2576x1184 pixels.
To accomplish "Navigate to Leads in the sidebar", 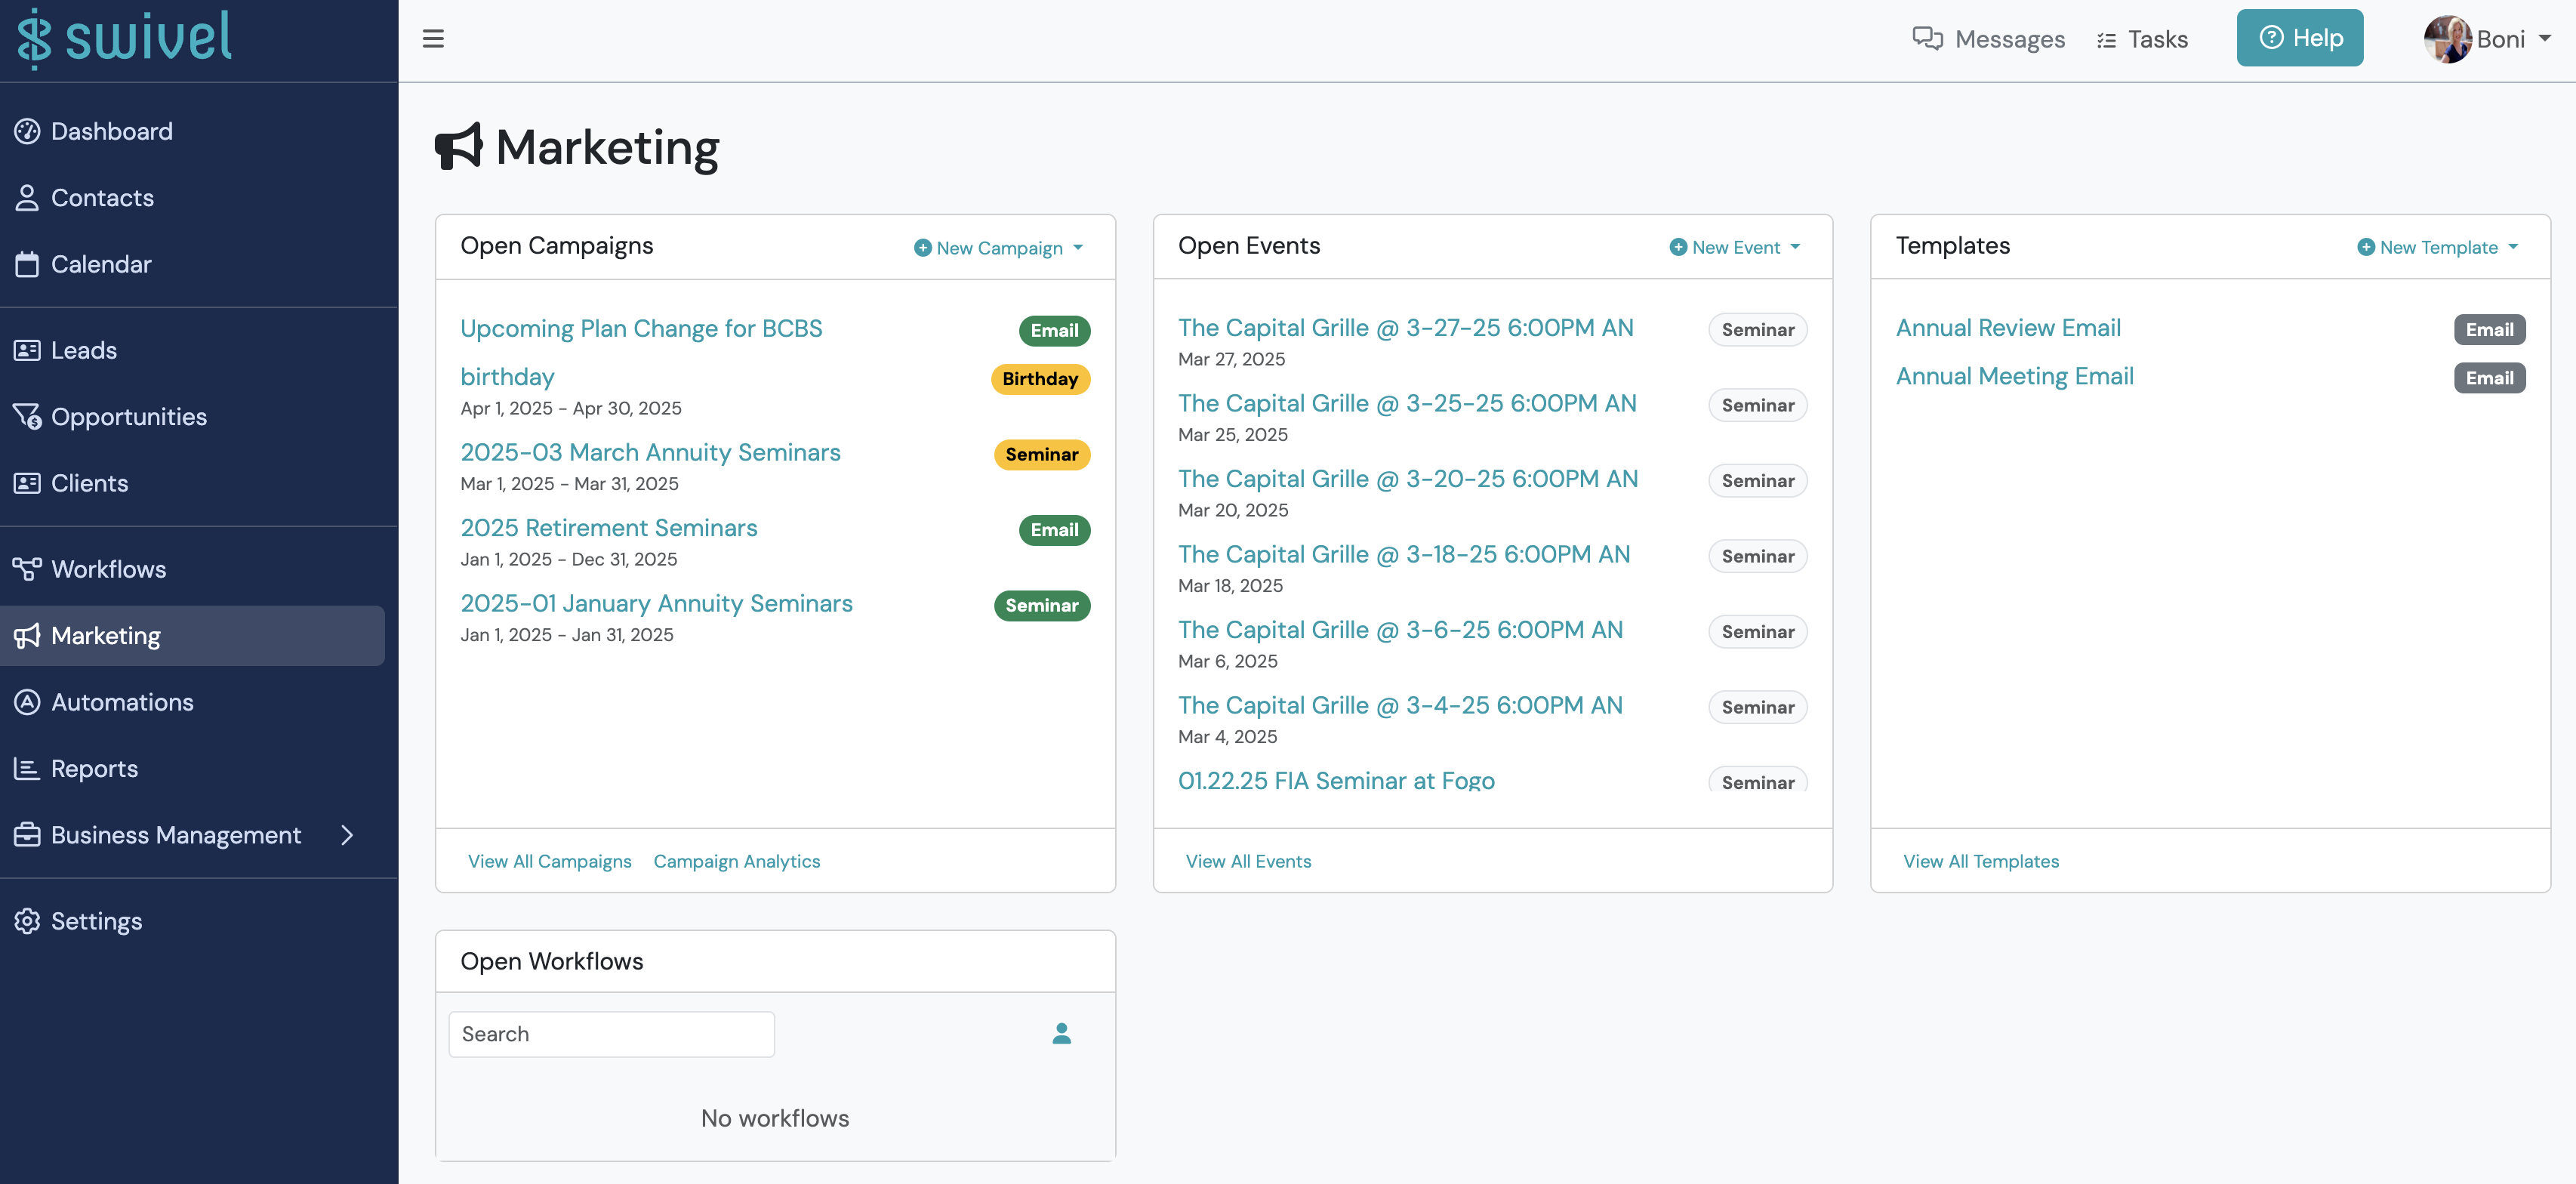I will coord(66,350).
